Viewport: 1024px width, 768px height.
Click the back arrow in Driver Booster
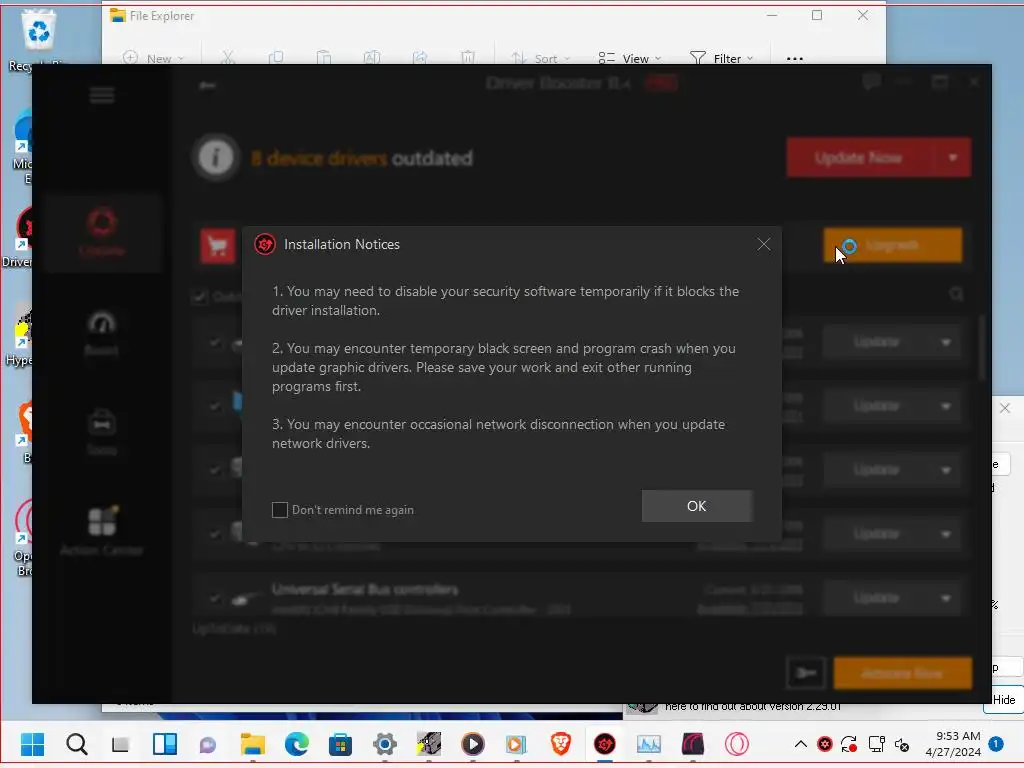(x=207, y=85)
